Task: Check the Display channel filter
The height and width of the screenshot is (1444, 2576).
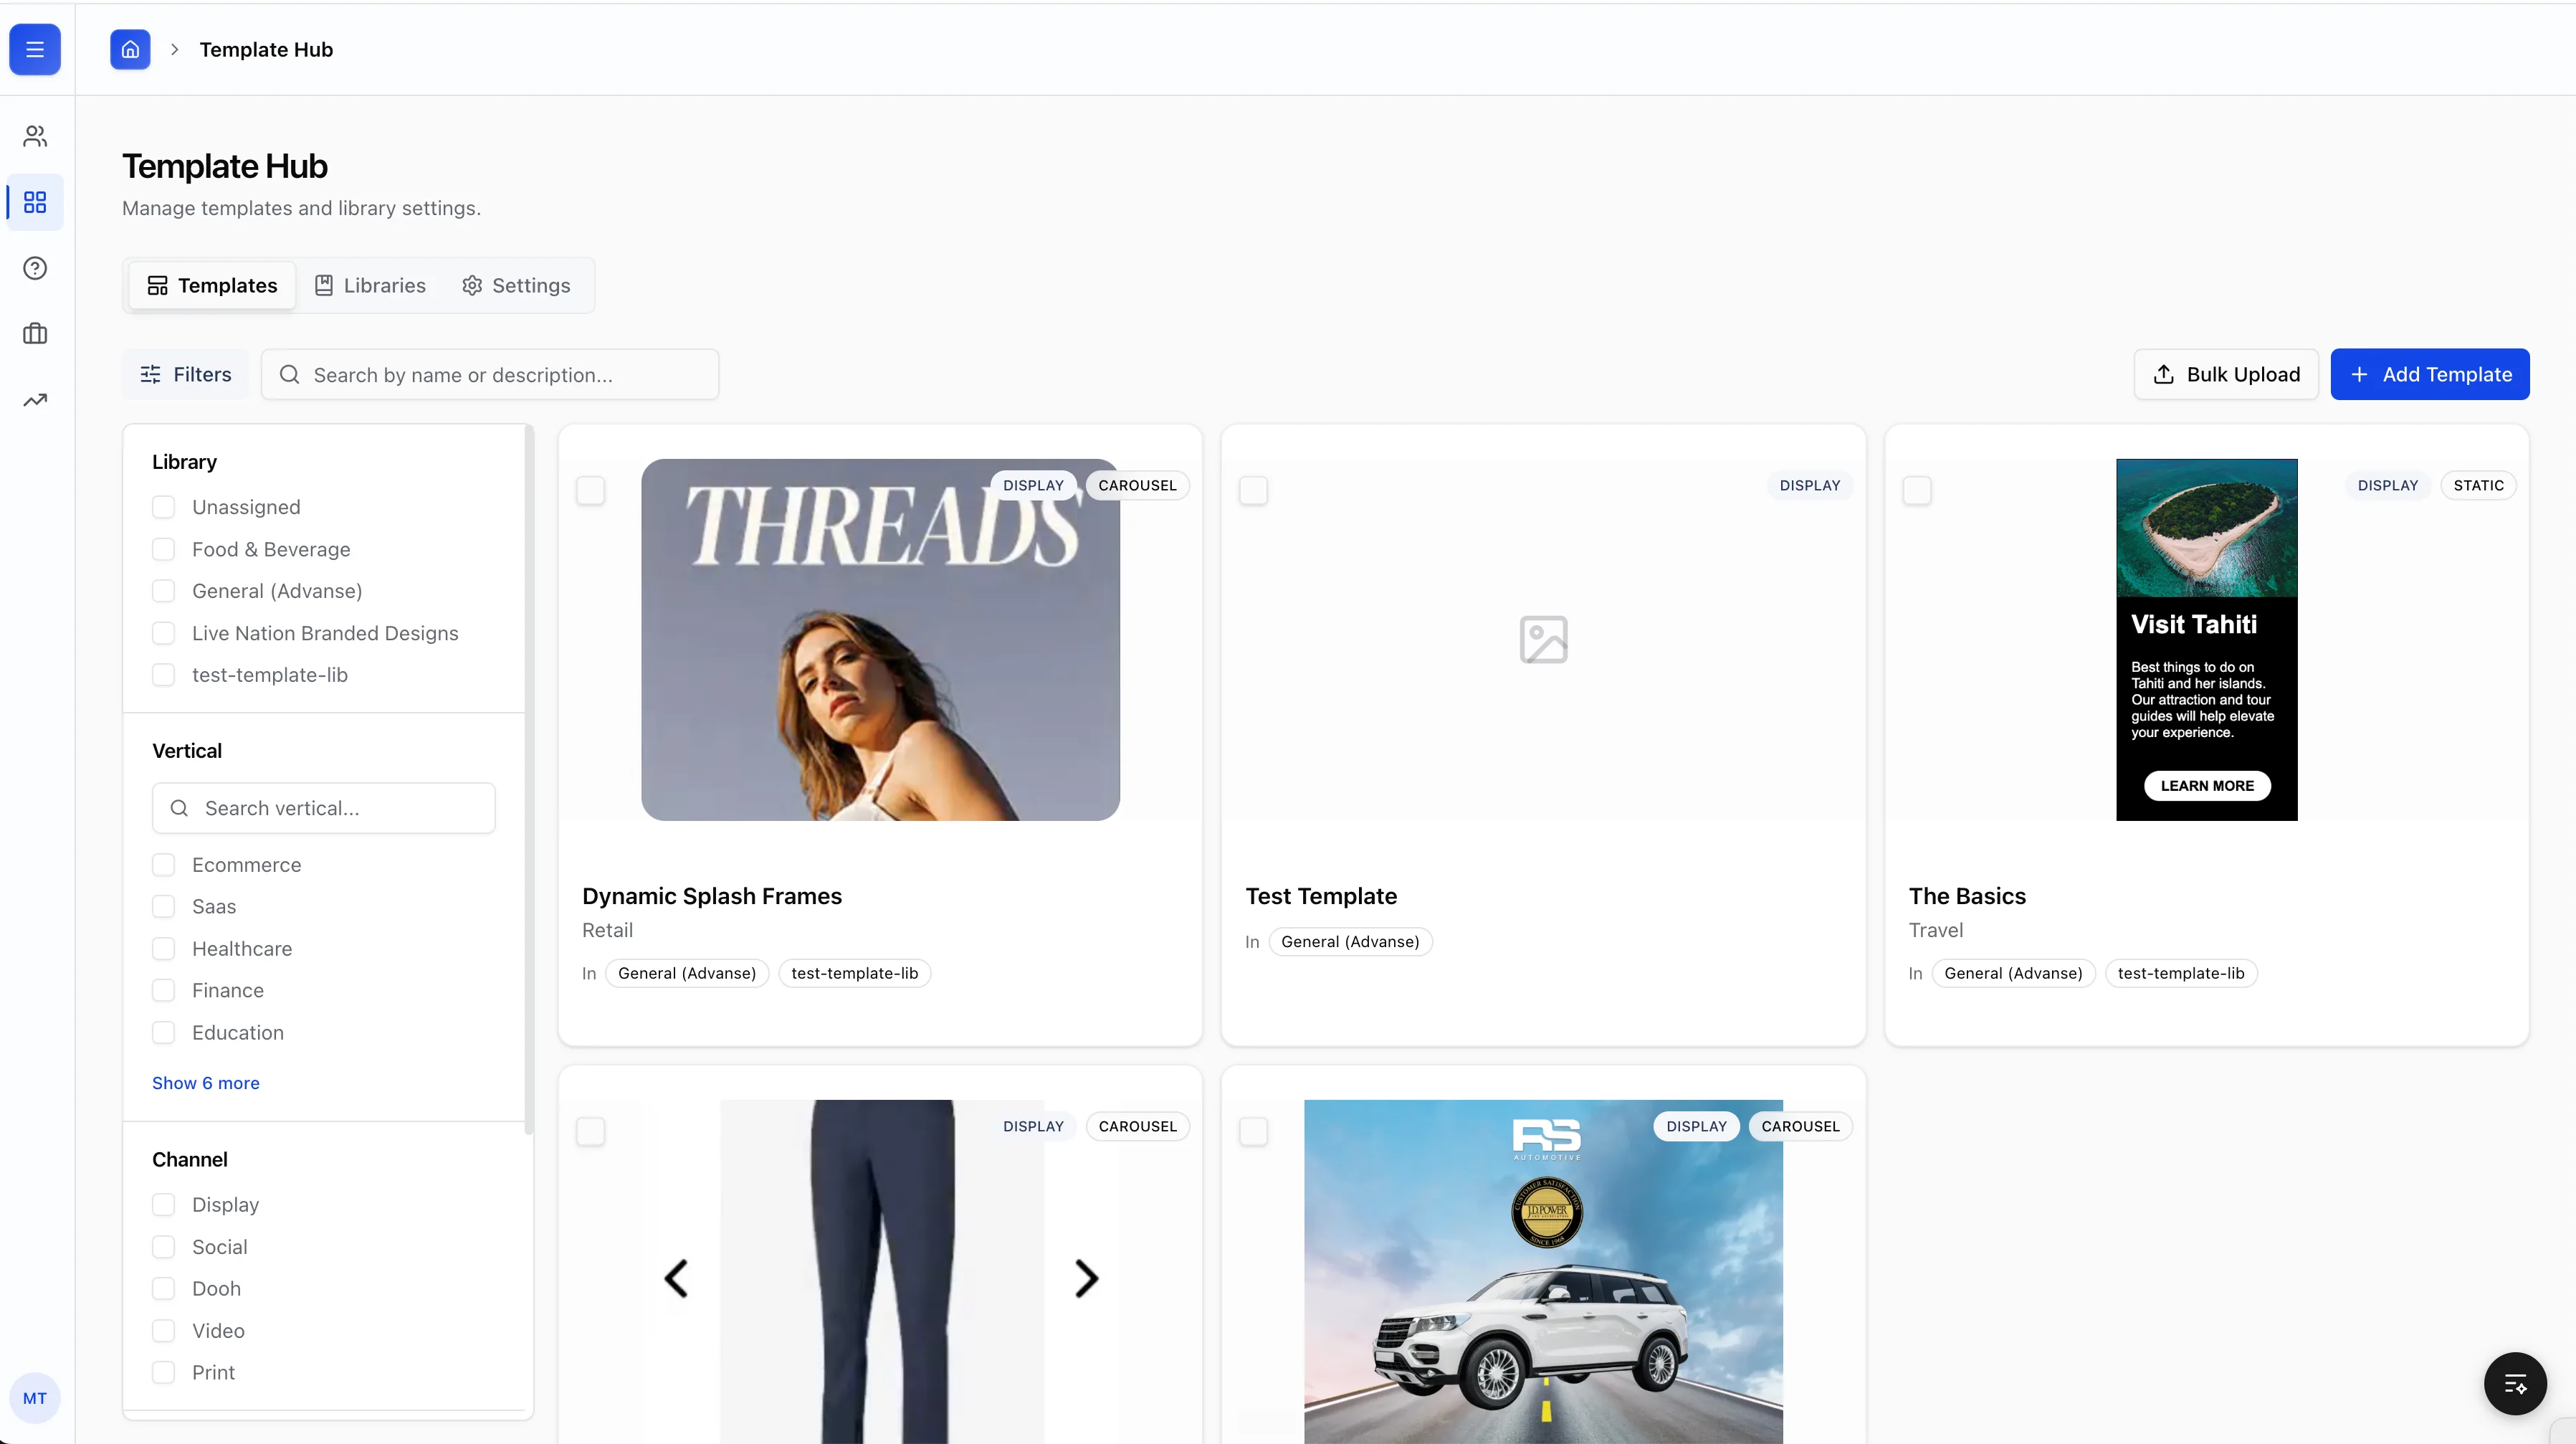Action: (163, 1205)
